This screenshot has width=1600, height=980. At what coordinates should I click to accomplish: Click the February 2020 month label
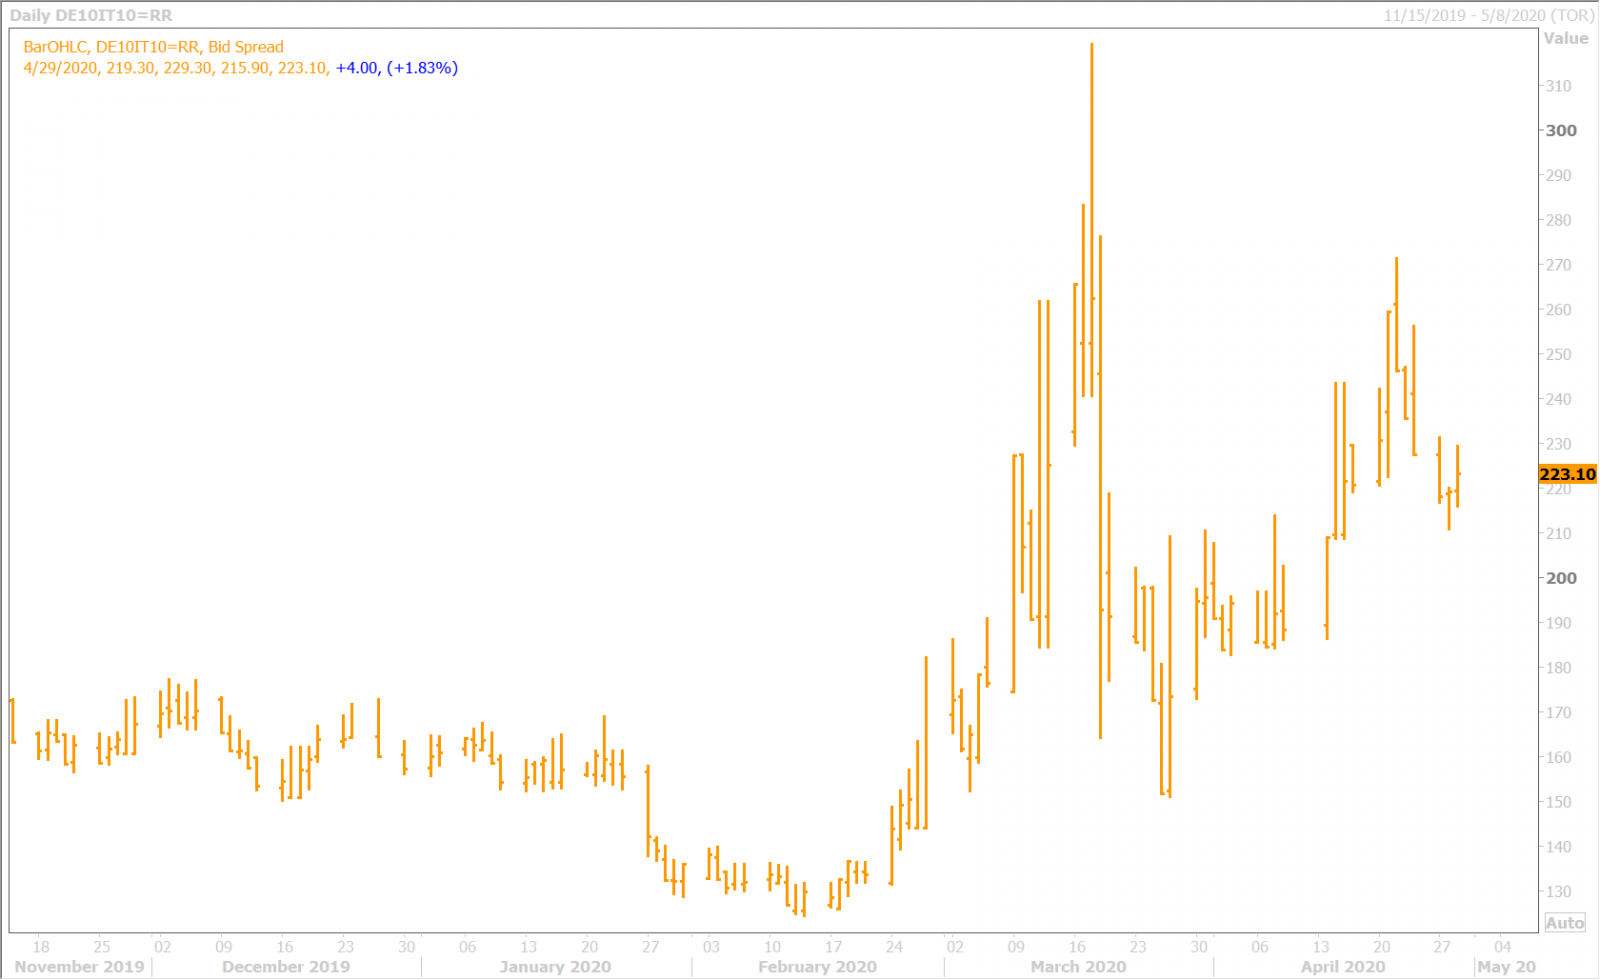817,967
